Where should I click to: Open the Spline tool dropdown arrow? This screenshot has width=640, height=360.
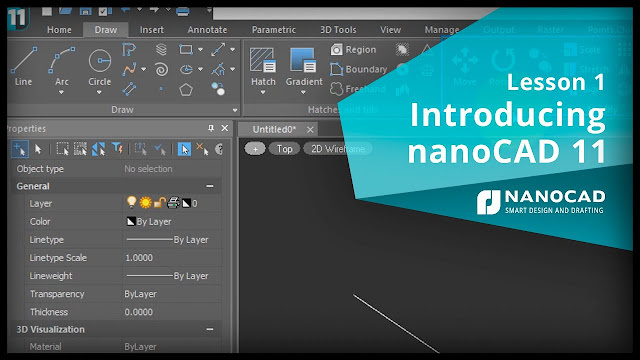pos(143,69)
